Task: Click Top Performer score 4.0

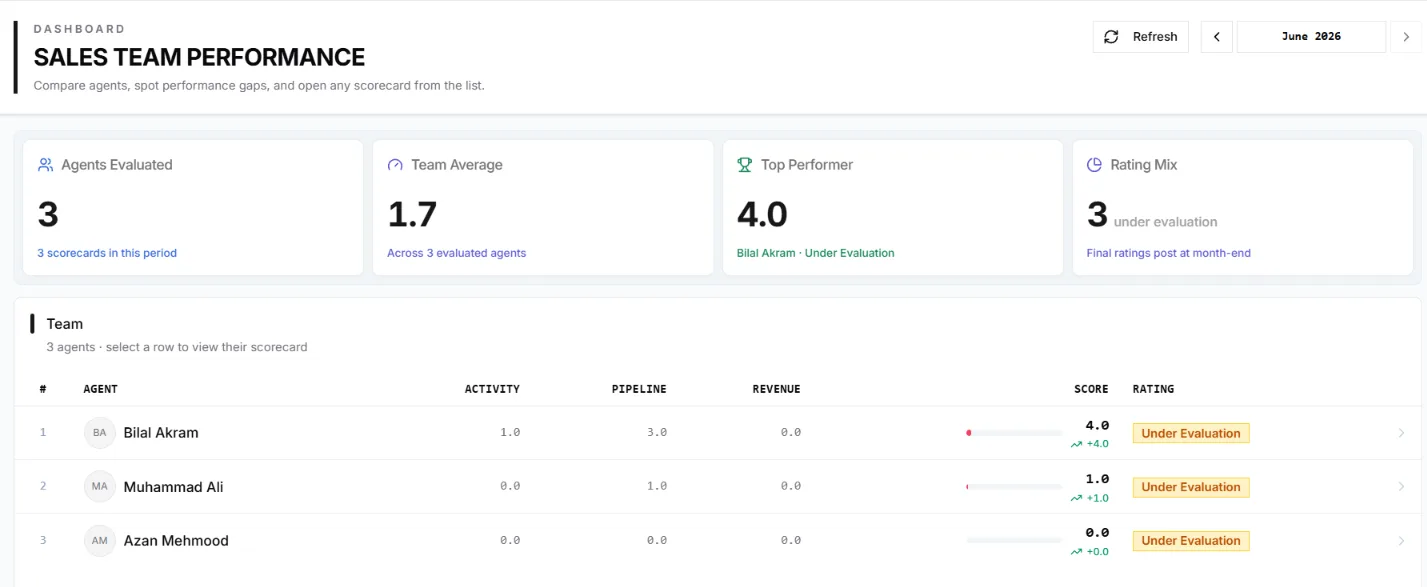Action: (x=762, y=214)
